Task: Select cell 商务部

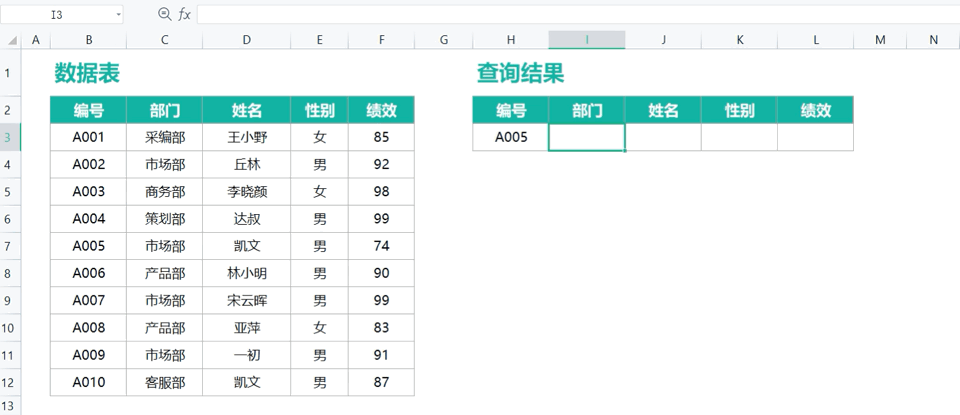Action: 165,192
